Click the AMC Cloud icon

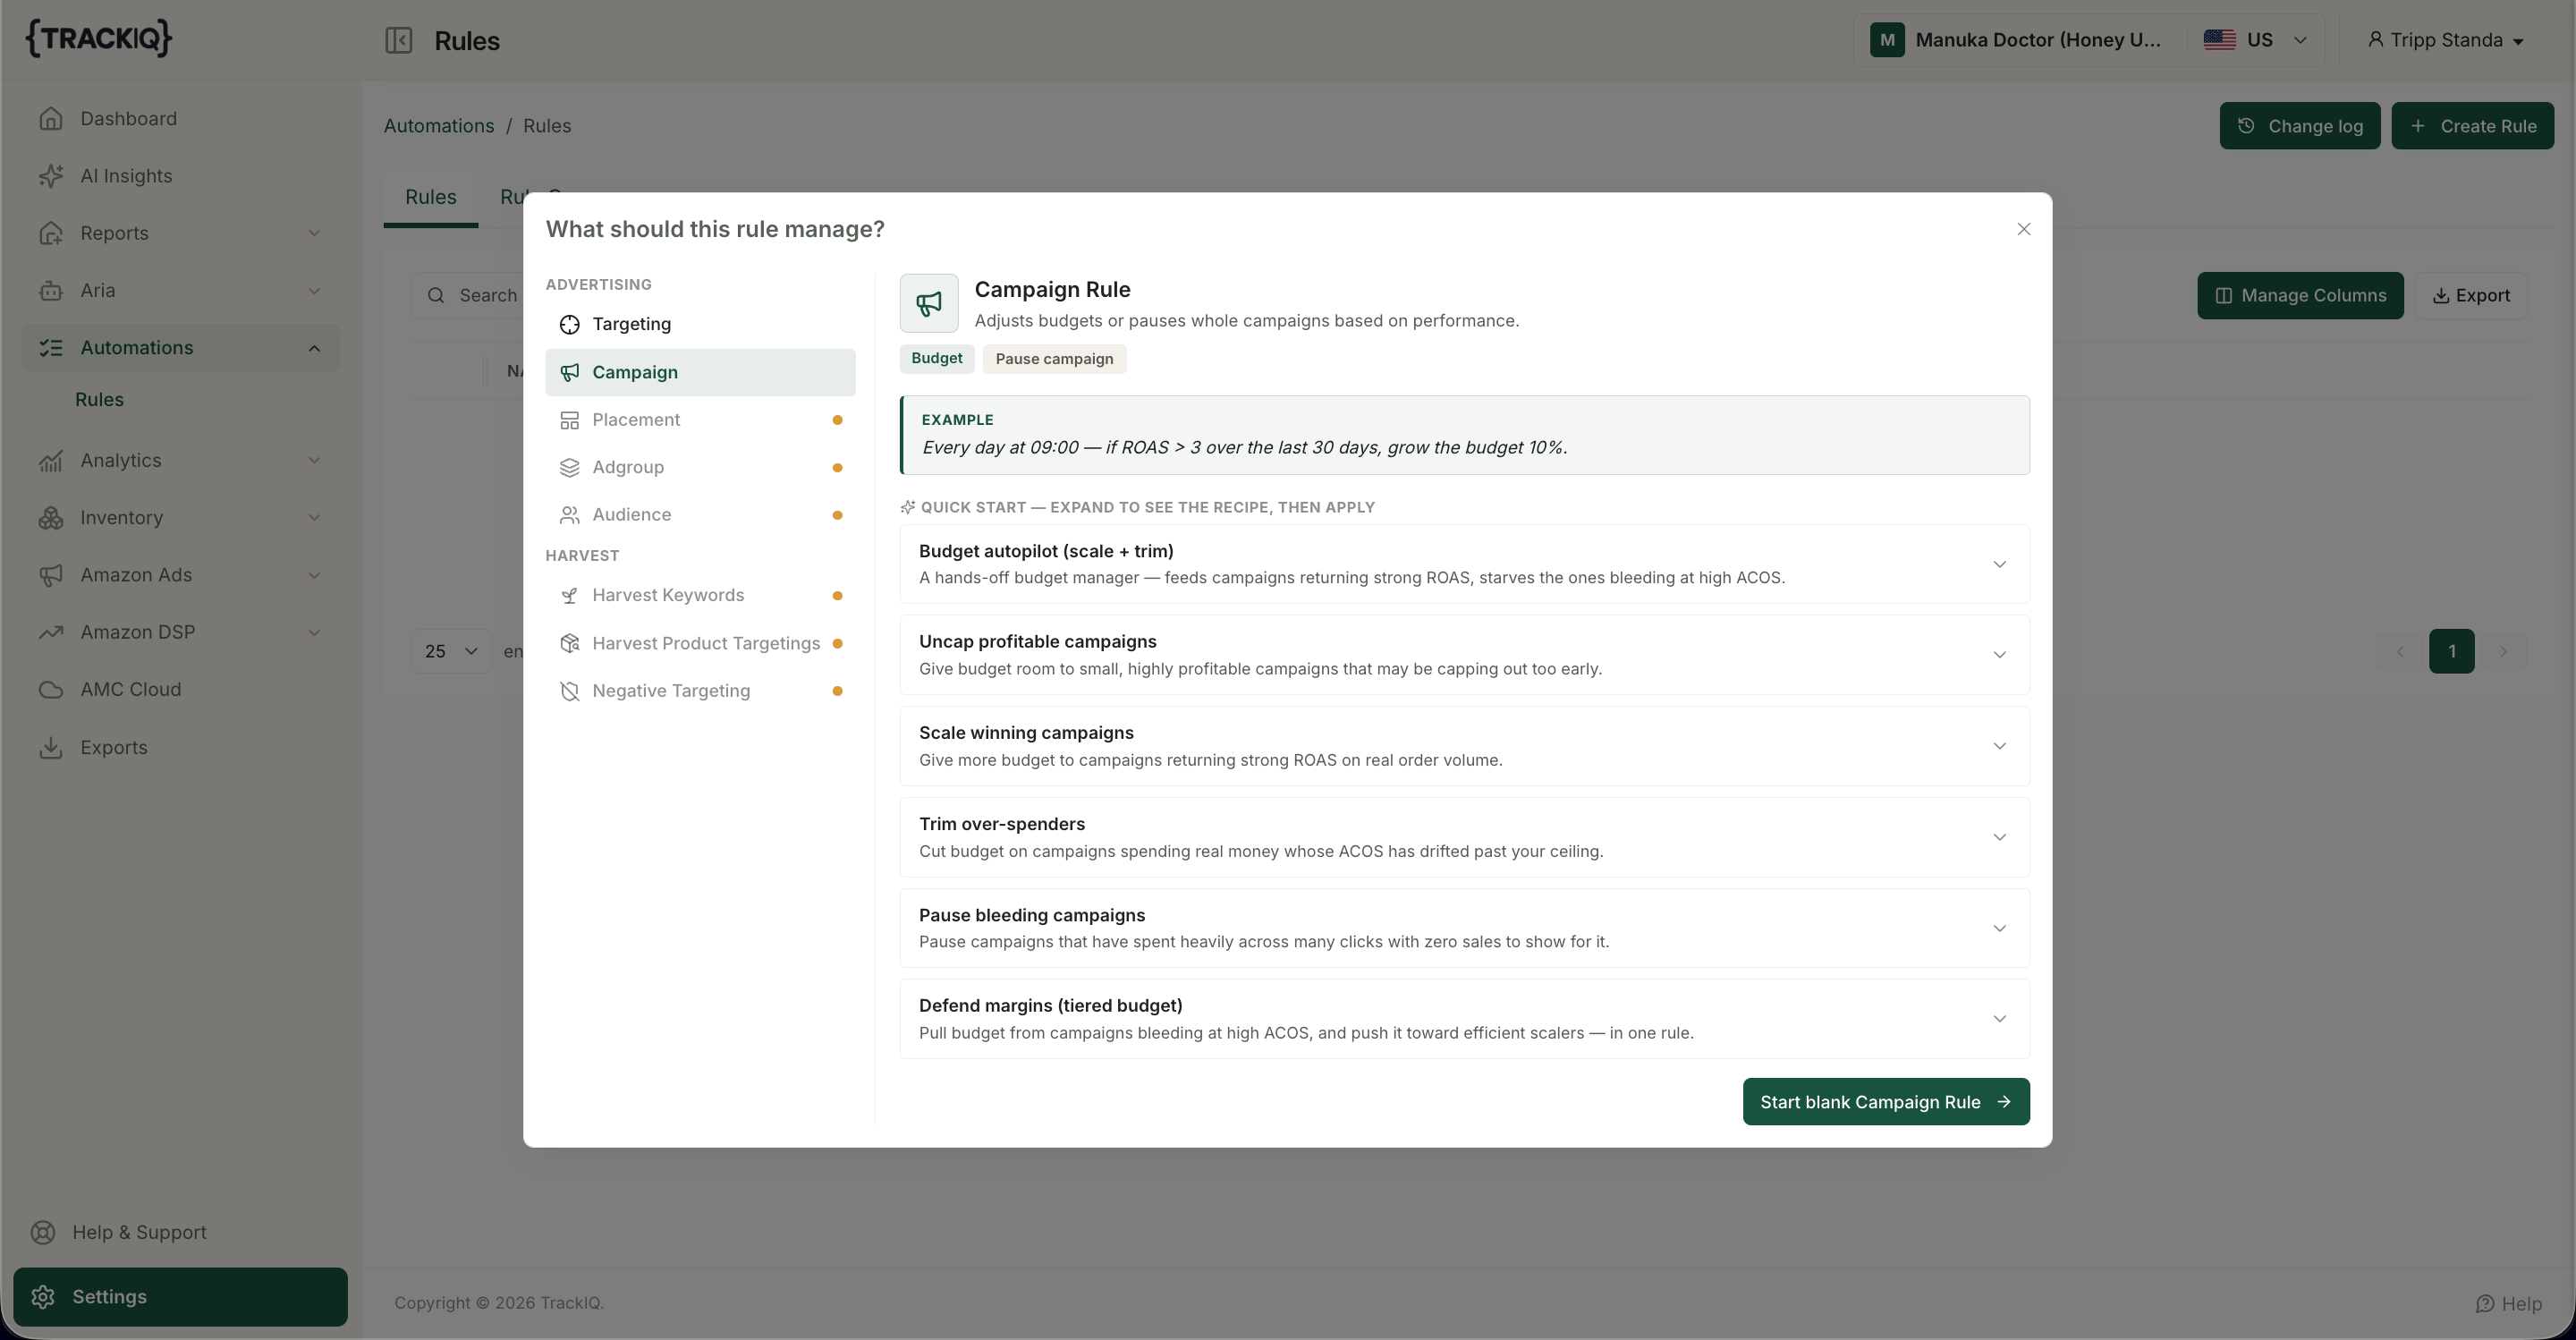point(51,690)
